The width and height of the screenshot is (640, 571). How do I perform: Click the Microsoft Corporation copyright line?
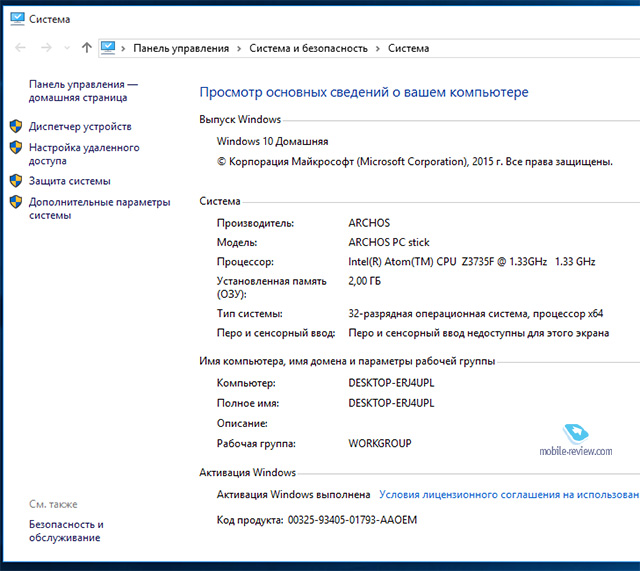click(x=415, y=162)
